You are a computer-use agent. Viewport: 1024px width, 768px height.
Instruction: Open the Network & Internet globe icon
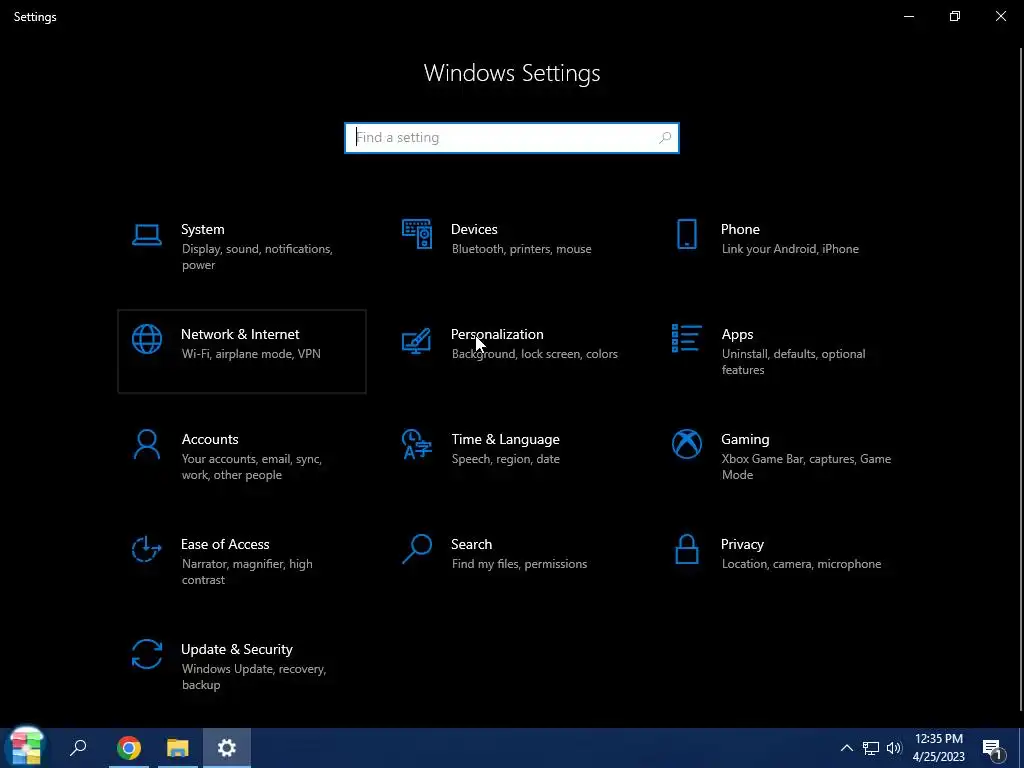click(146, 339)
